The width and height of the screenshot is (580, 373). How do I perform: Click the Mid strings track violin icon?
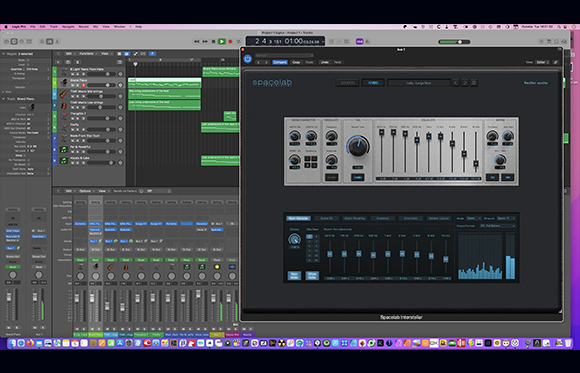coord(64,93)
